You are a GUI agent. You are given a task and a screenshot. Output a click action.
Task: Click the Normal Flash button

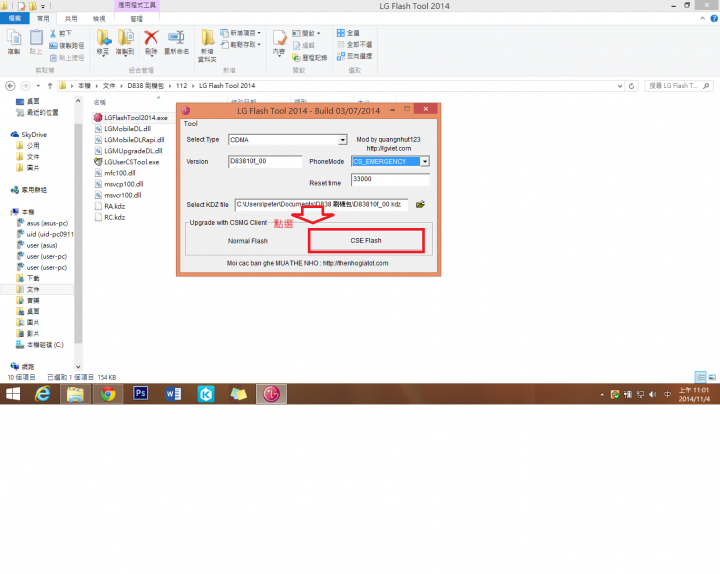coord(248,241)
